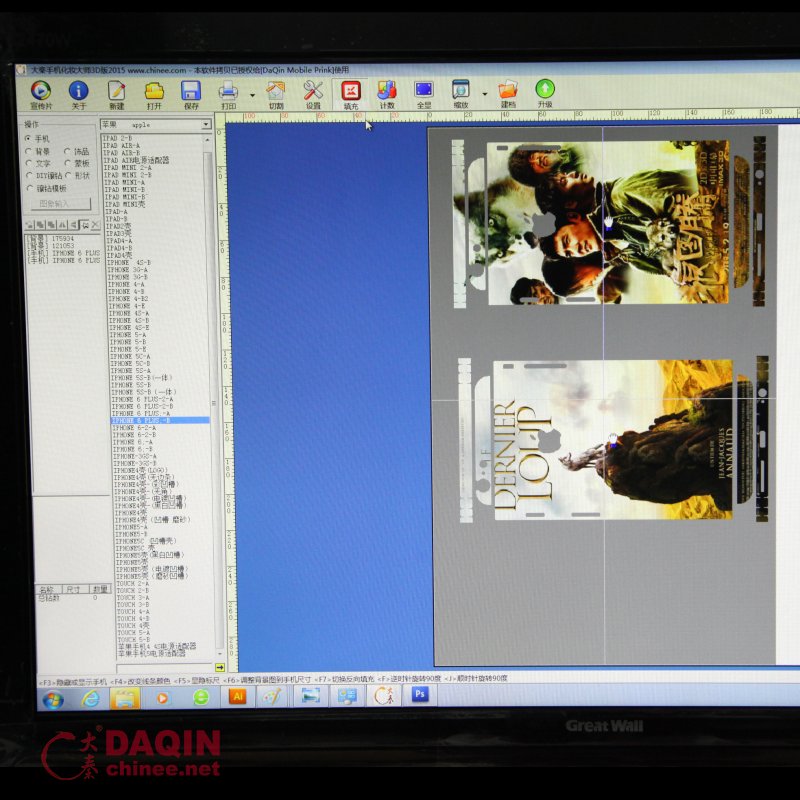The width and height of the screenshot is (800, 800).
Task: Open the green 360 browser taskbar icon
Action: [x=201, y=697]
